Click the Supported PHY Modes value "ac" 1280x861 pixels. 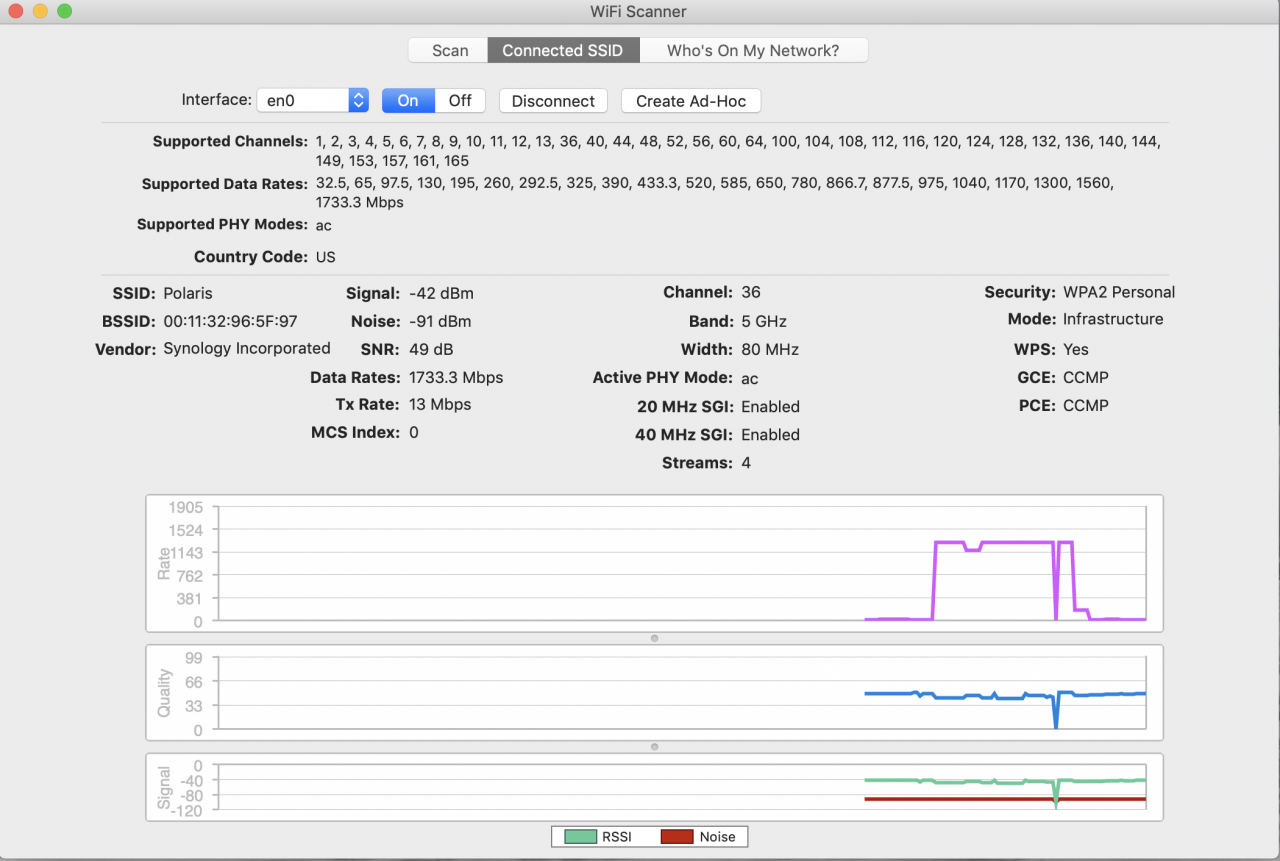pyautogui.click(x=324, y=225)
